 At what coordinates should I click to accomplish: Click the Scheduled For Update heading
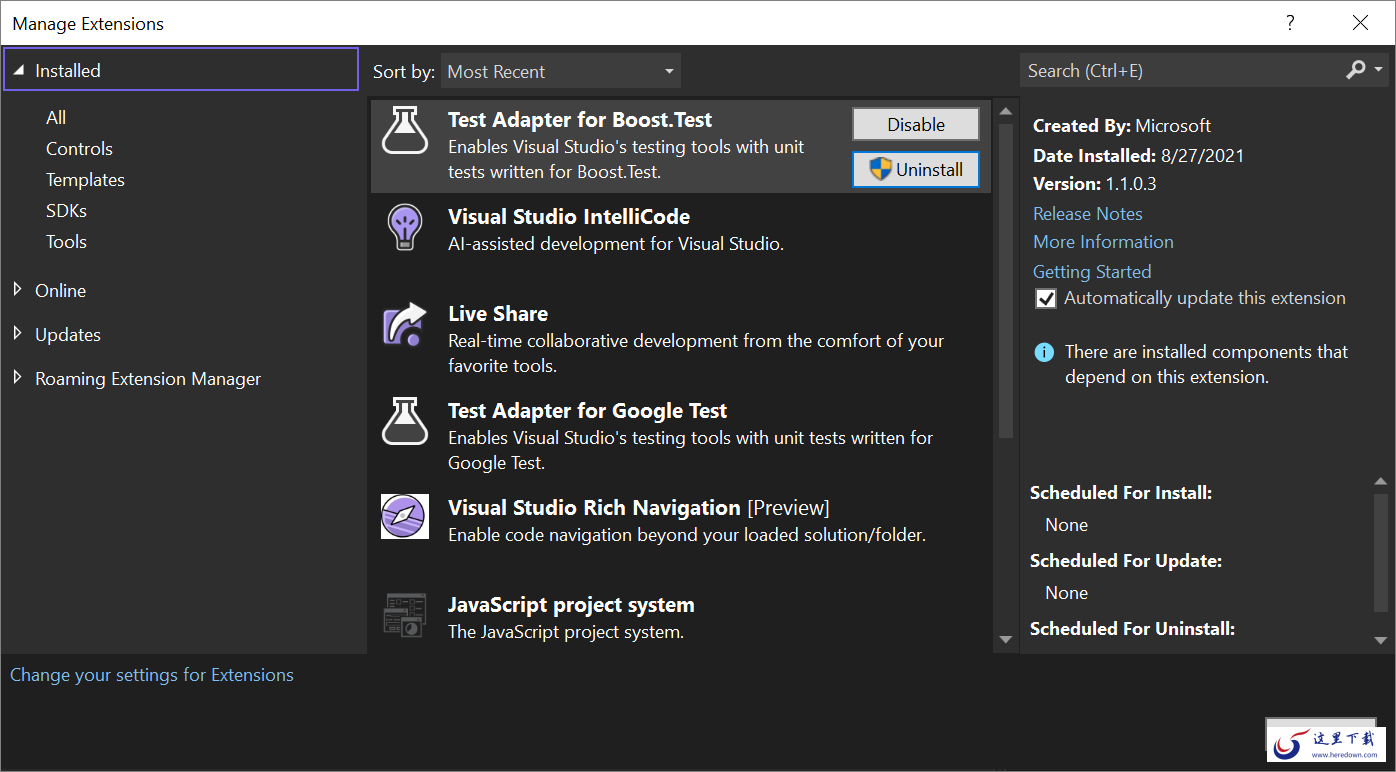[x=1126, y=560]
